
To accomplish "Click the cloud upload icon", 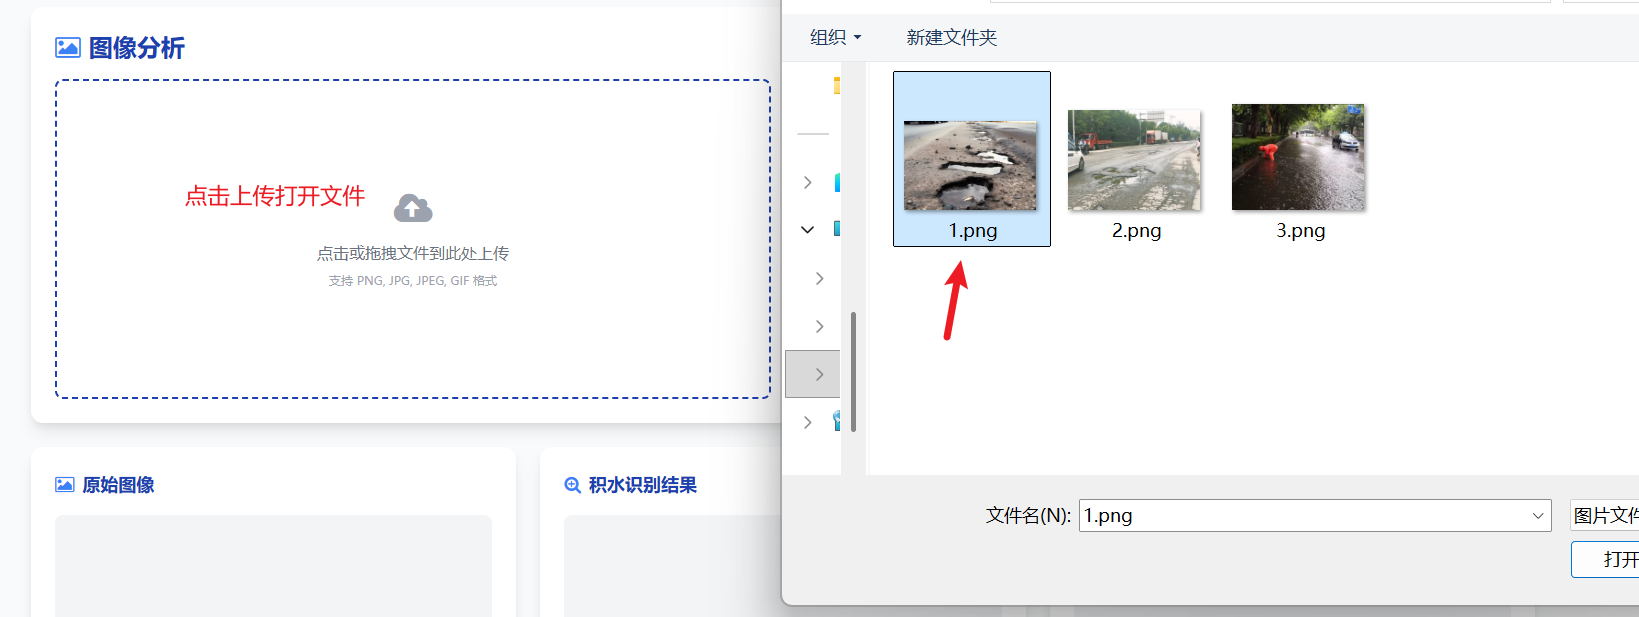I will 413,208.
